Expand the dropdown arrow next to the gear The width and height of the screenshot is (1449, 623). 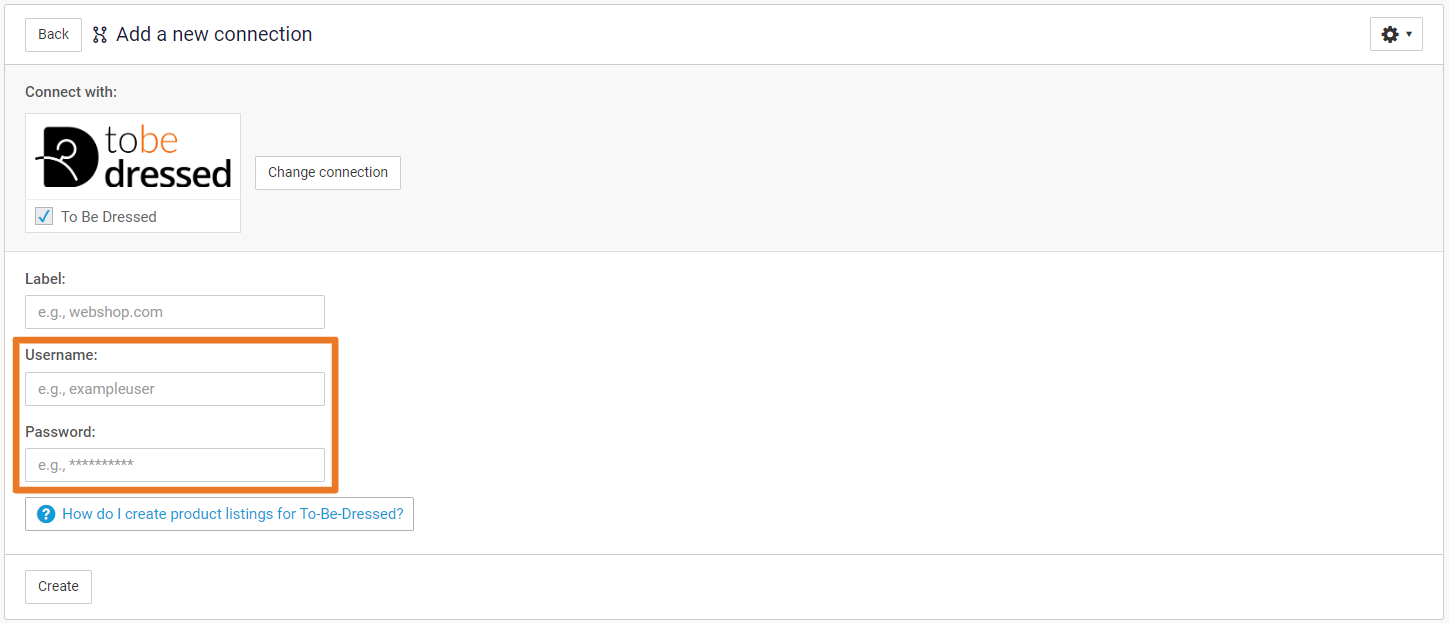(x=1409, y=35)
